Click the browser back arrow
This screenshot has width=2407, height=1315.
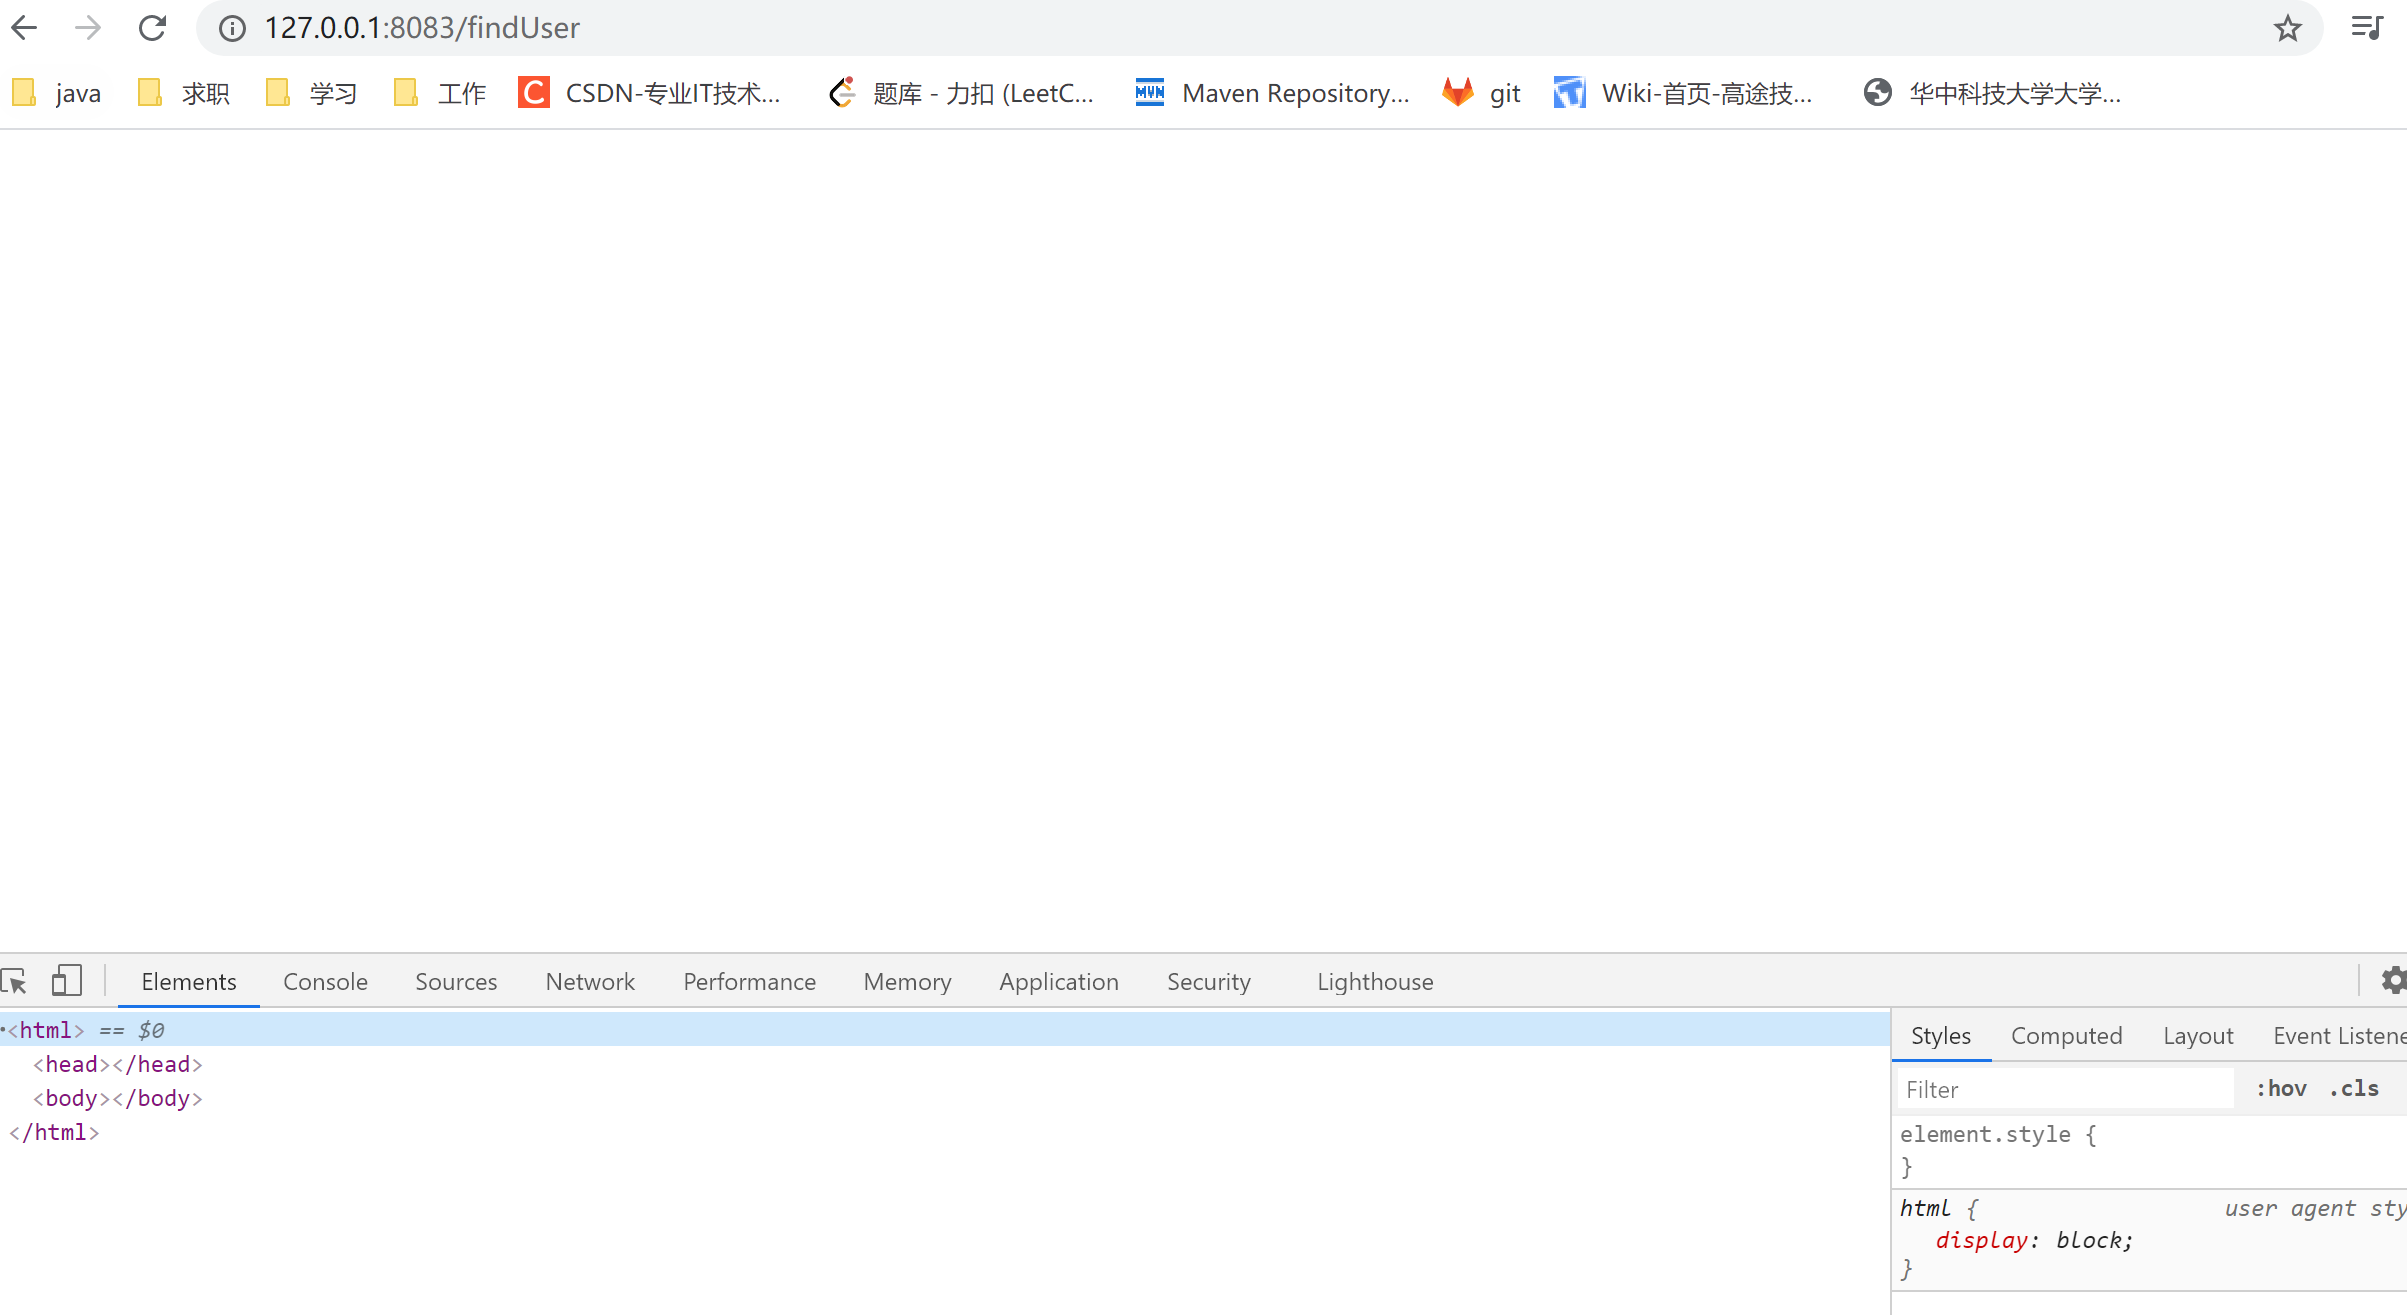24,28
